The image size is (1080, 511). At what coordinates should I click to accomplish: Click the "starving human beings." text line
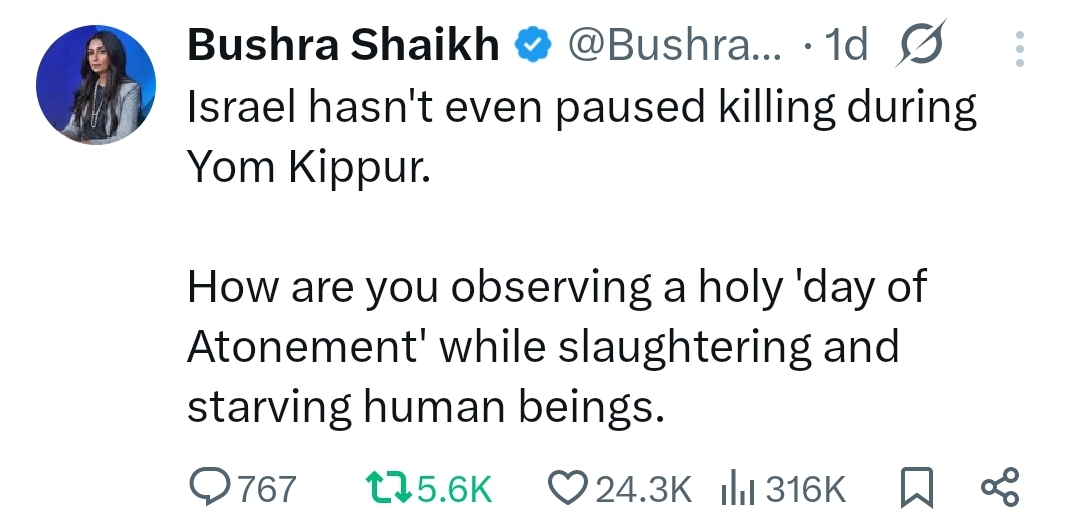(x=426, y=406)
